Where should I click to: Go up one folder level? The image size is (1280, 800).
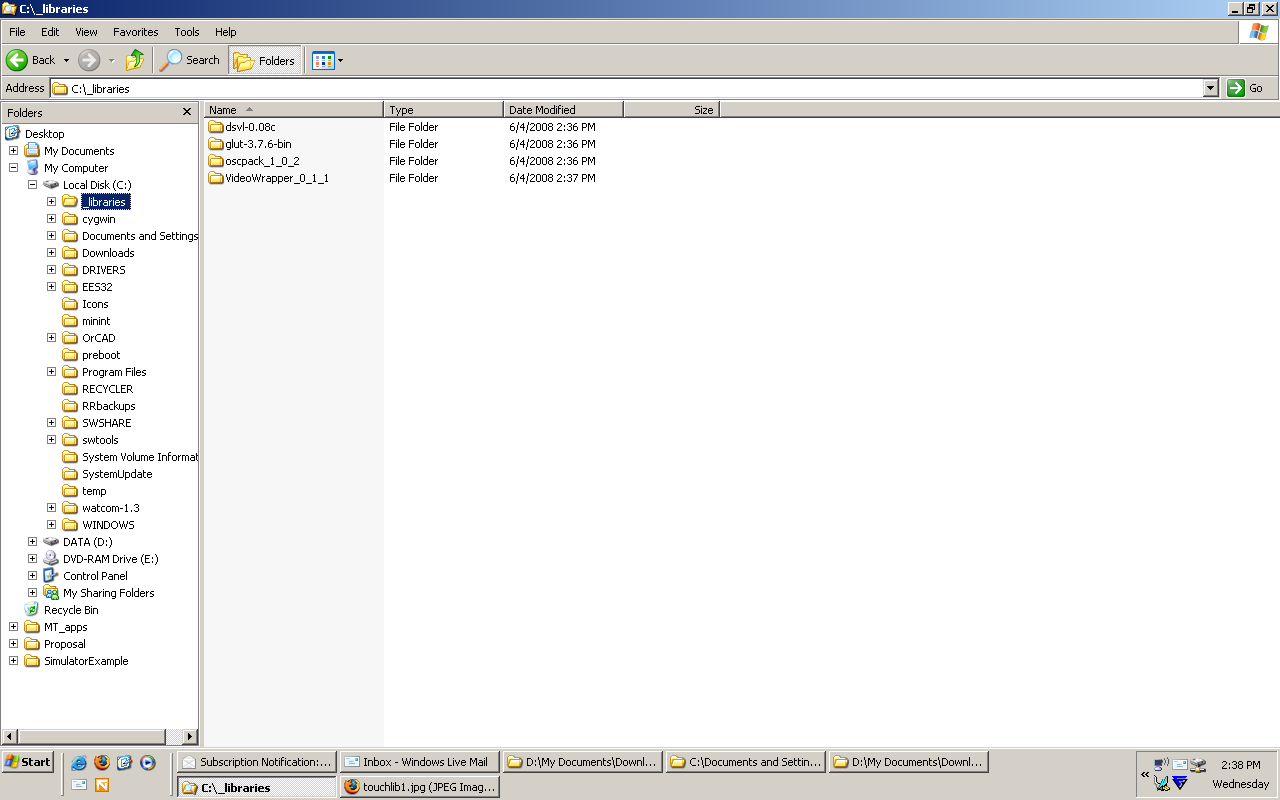click(135, 60)
